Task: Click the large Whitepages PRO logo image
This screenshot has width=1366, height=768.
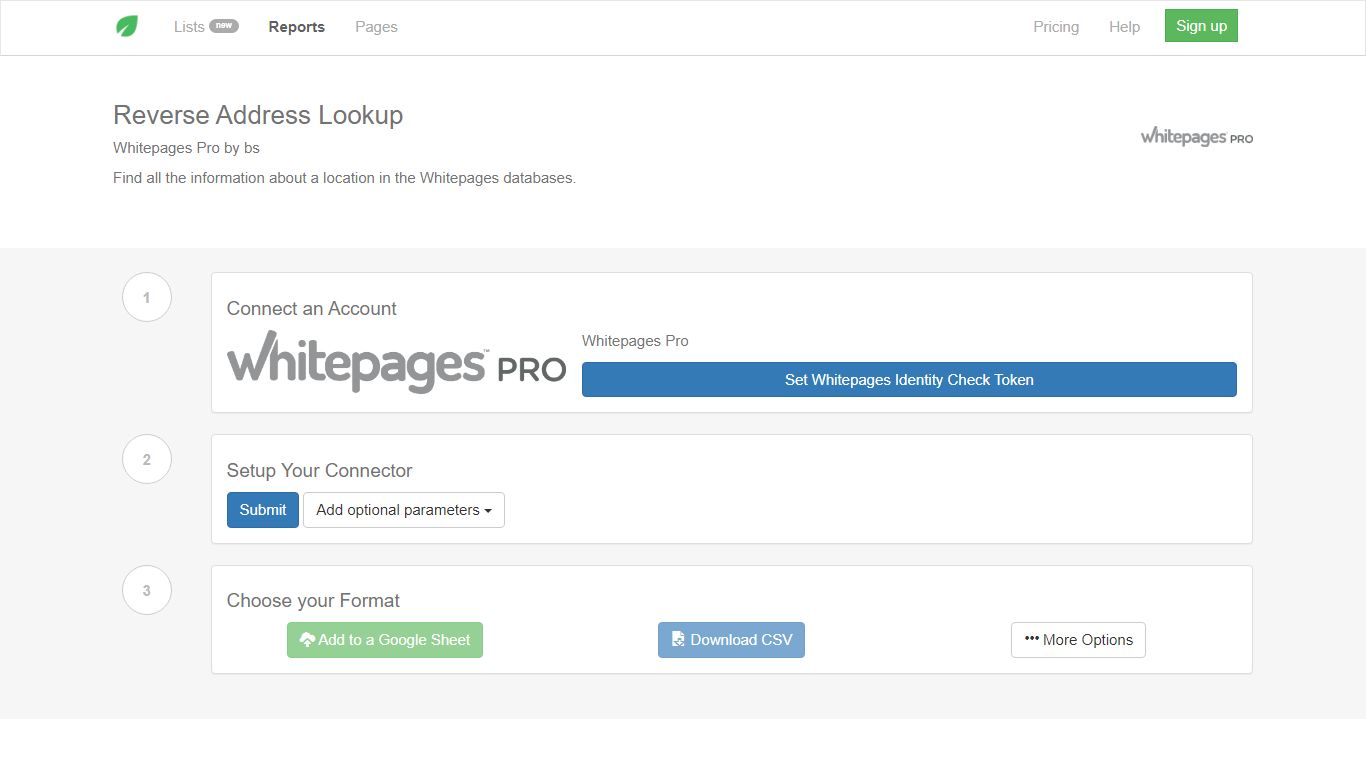Action: click(396, 361)
